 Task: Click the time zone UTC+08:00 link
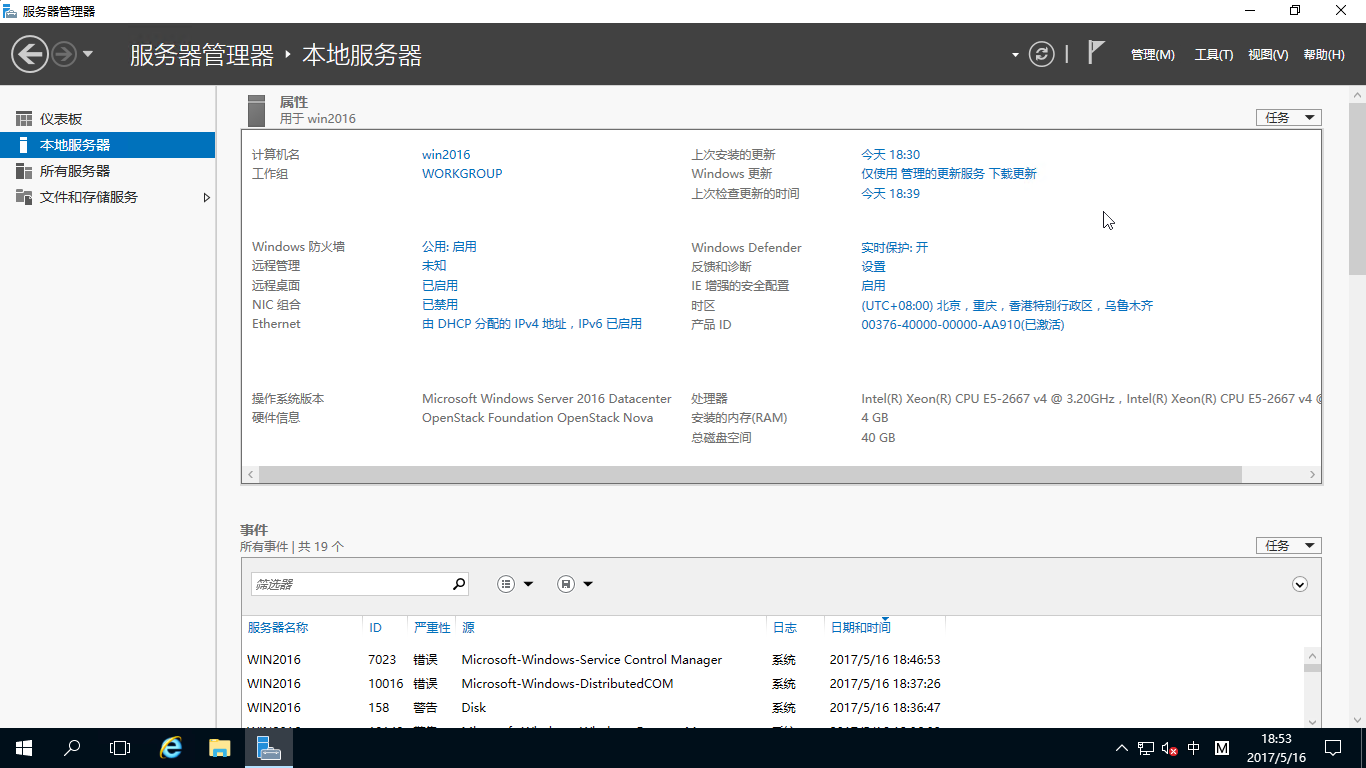[x=1007, y=306]
